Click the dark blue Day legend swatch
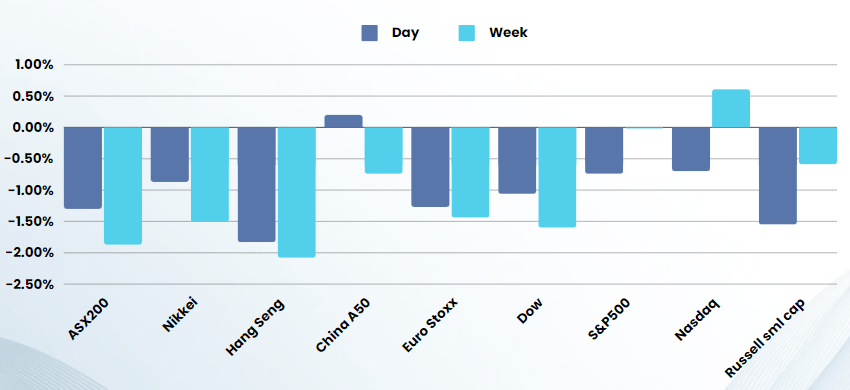850x390 pixels. click(369, 33)
